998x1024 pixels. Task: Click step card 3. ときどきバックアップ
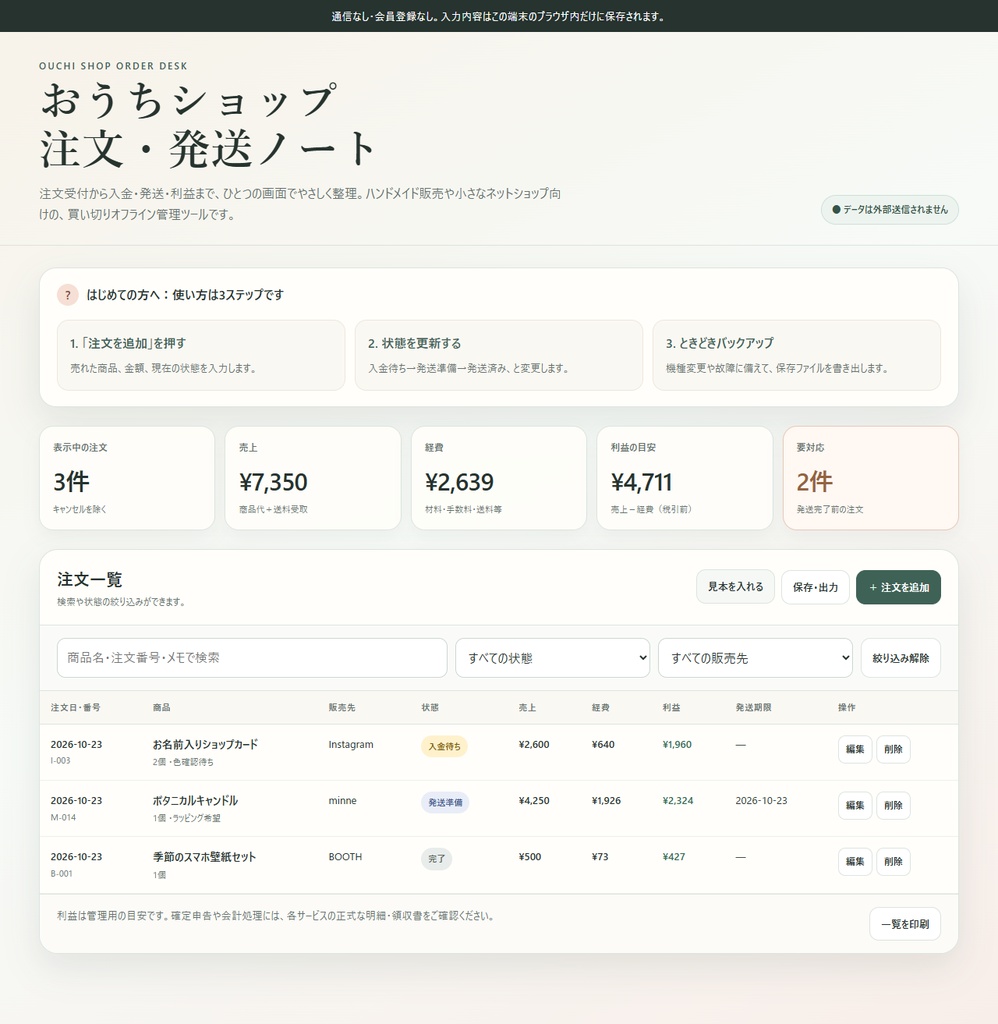pos(797,355)
